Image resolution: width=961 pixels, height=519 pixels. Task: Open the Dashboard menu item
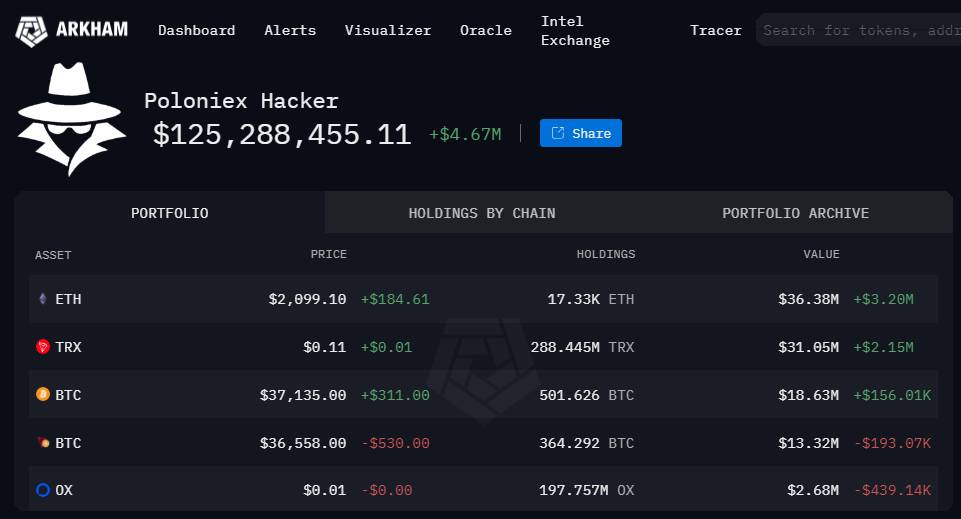[x=196, y=30]
